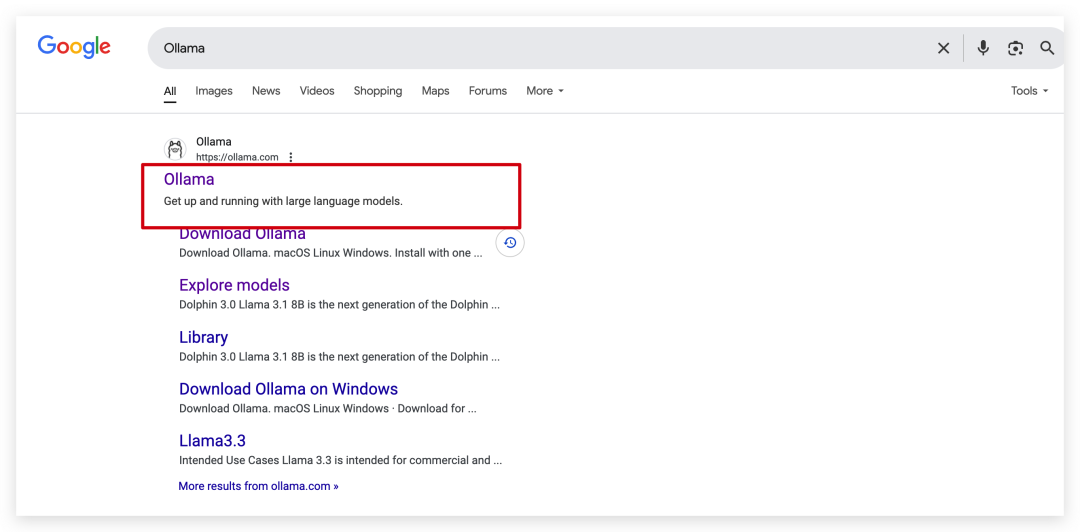Switch to the News tab

coord(266,91)
